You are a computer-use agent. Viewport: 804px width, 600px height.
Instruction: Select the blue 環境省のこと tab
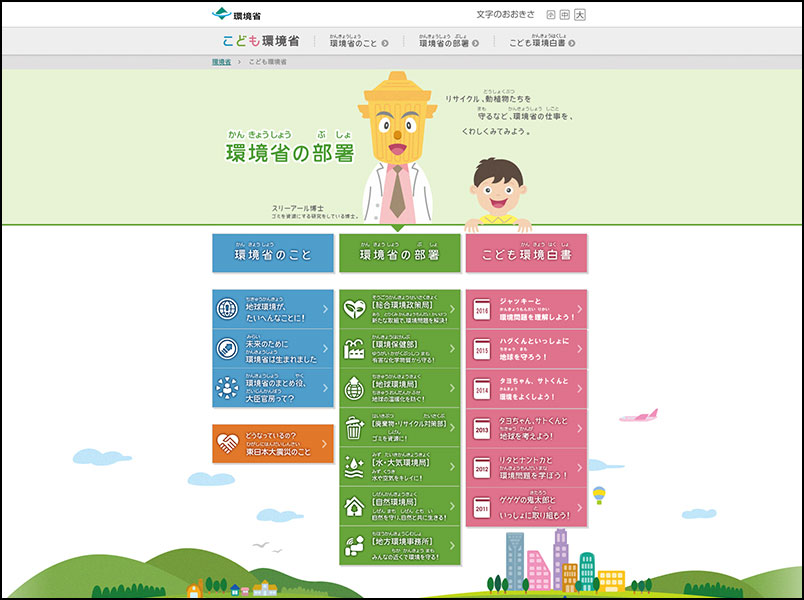pyautogui.click(x=273, y=254)
